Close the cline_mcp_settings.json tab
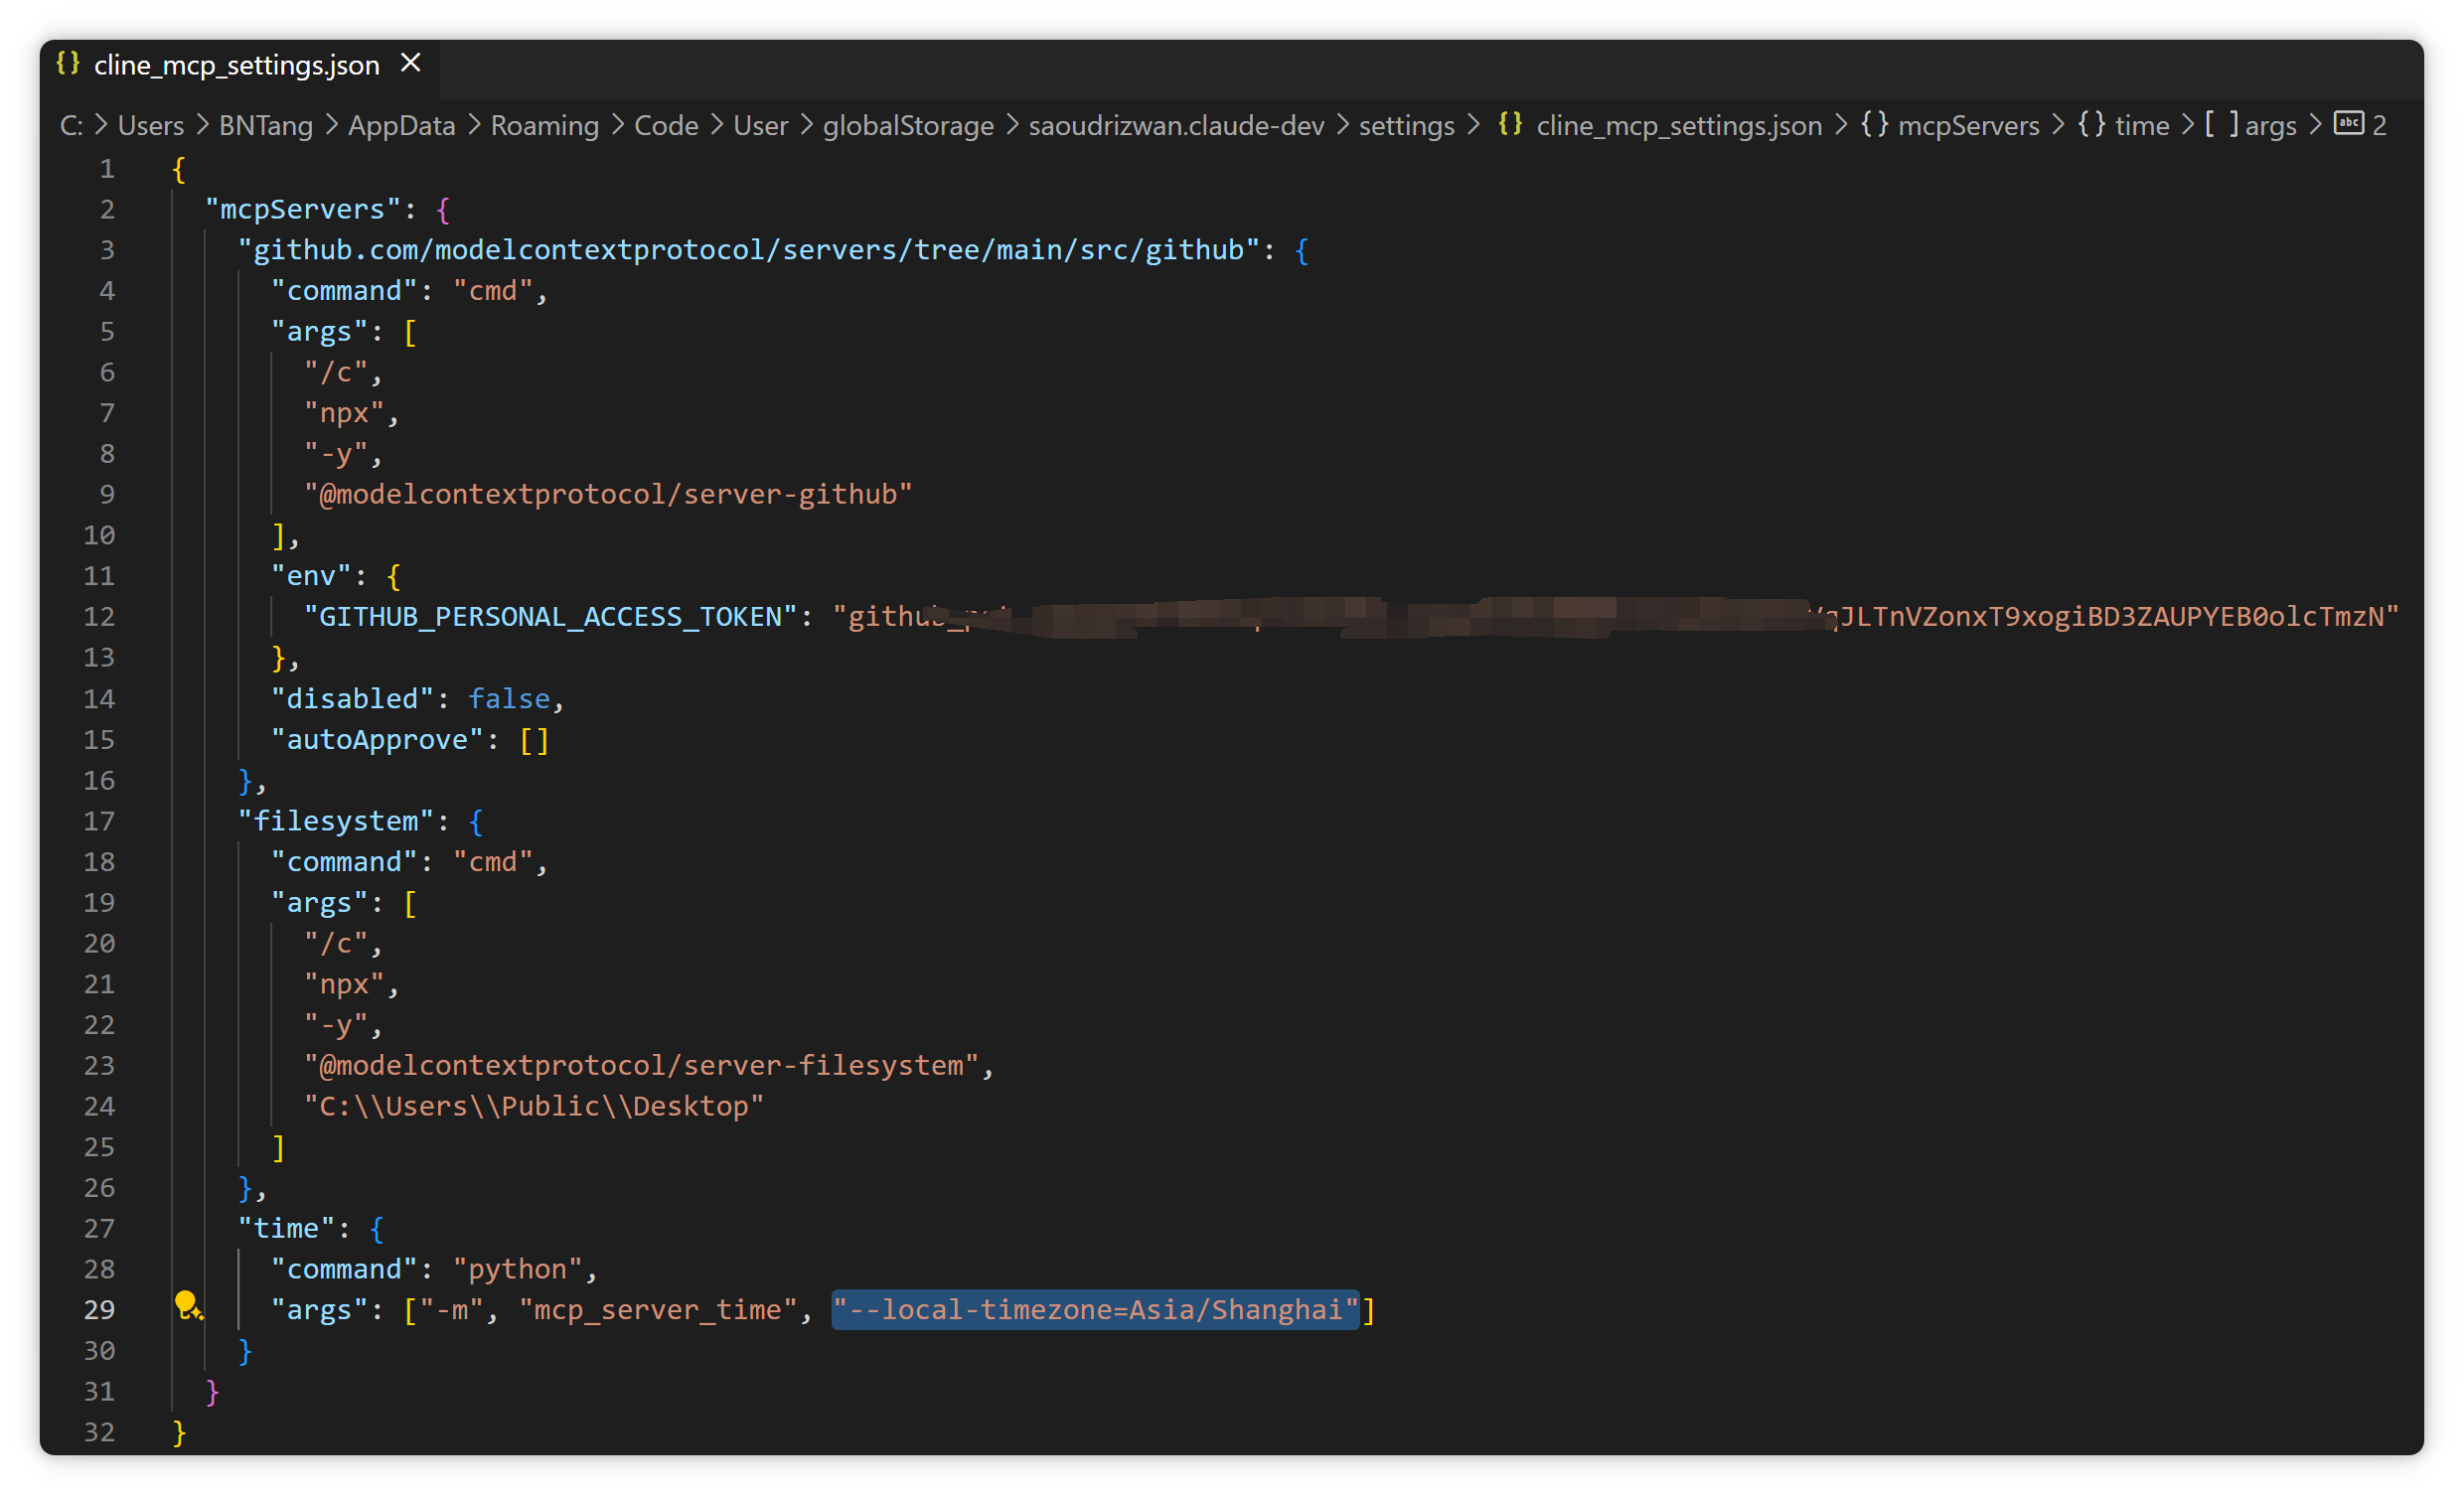 (410, 64)
